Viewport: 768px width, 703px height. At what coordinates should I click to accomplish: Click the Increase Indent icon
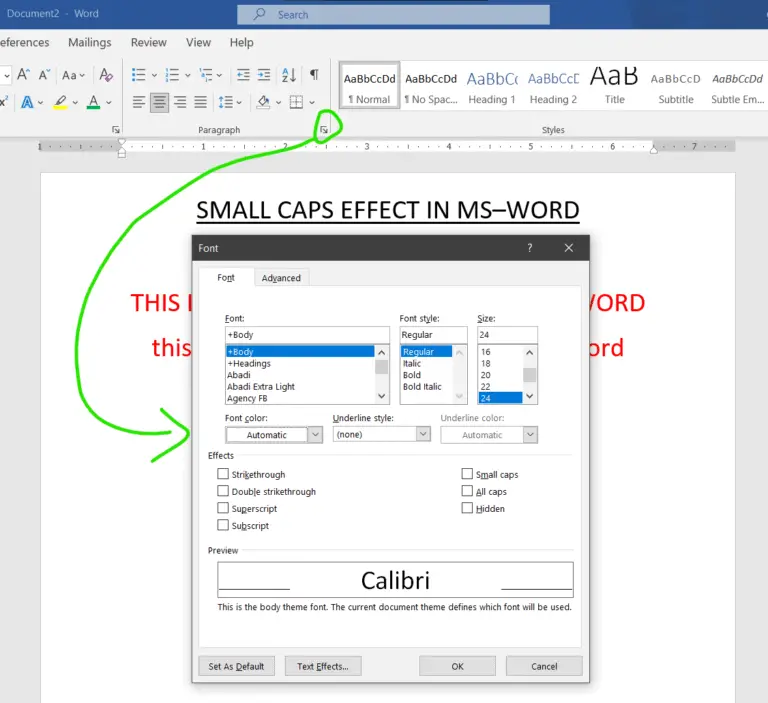(264, 75)
